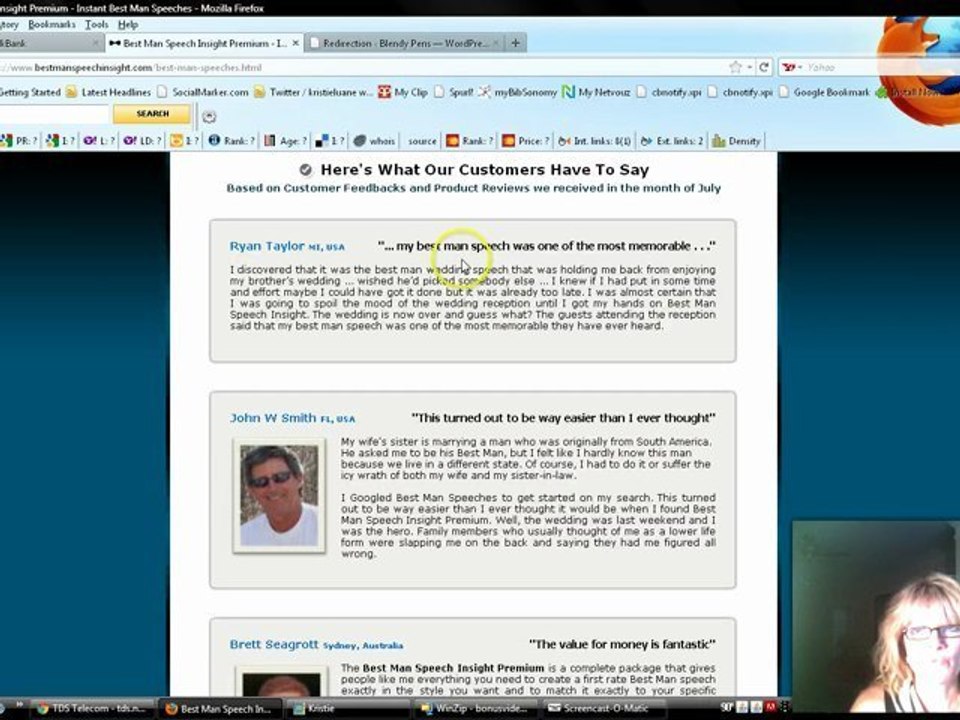The width and height of the screenshot is (960, 720).
Task: Open the Yahoo search engine dropdown
Action: tap(791, 67)
